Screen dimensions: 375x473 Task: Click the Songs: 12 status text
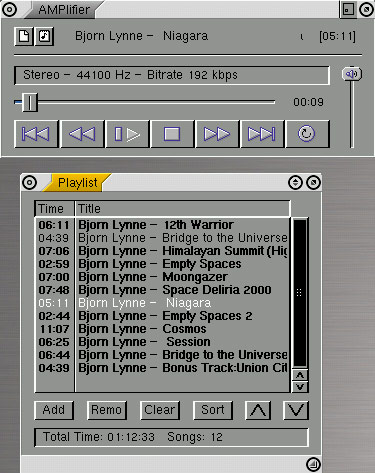195,437
